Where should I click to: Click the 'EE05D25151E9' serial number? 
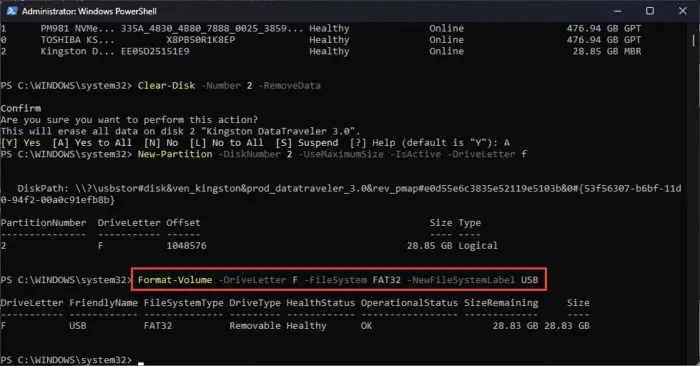coord(155,51)
